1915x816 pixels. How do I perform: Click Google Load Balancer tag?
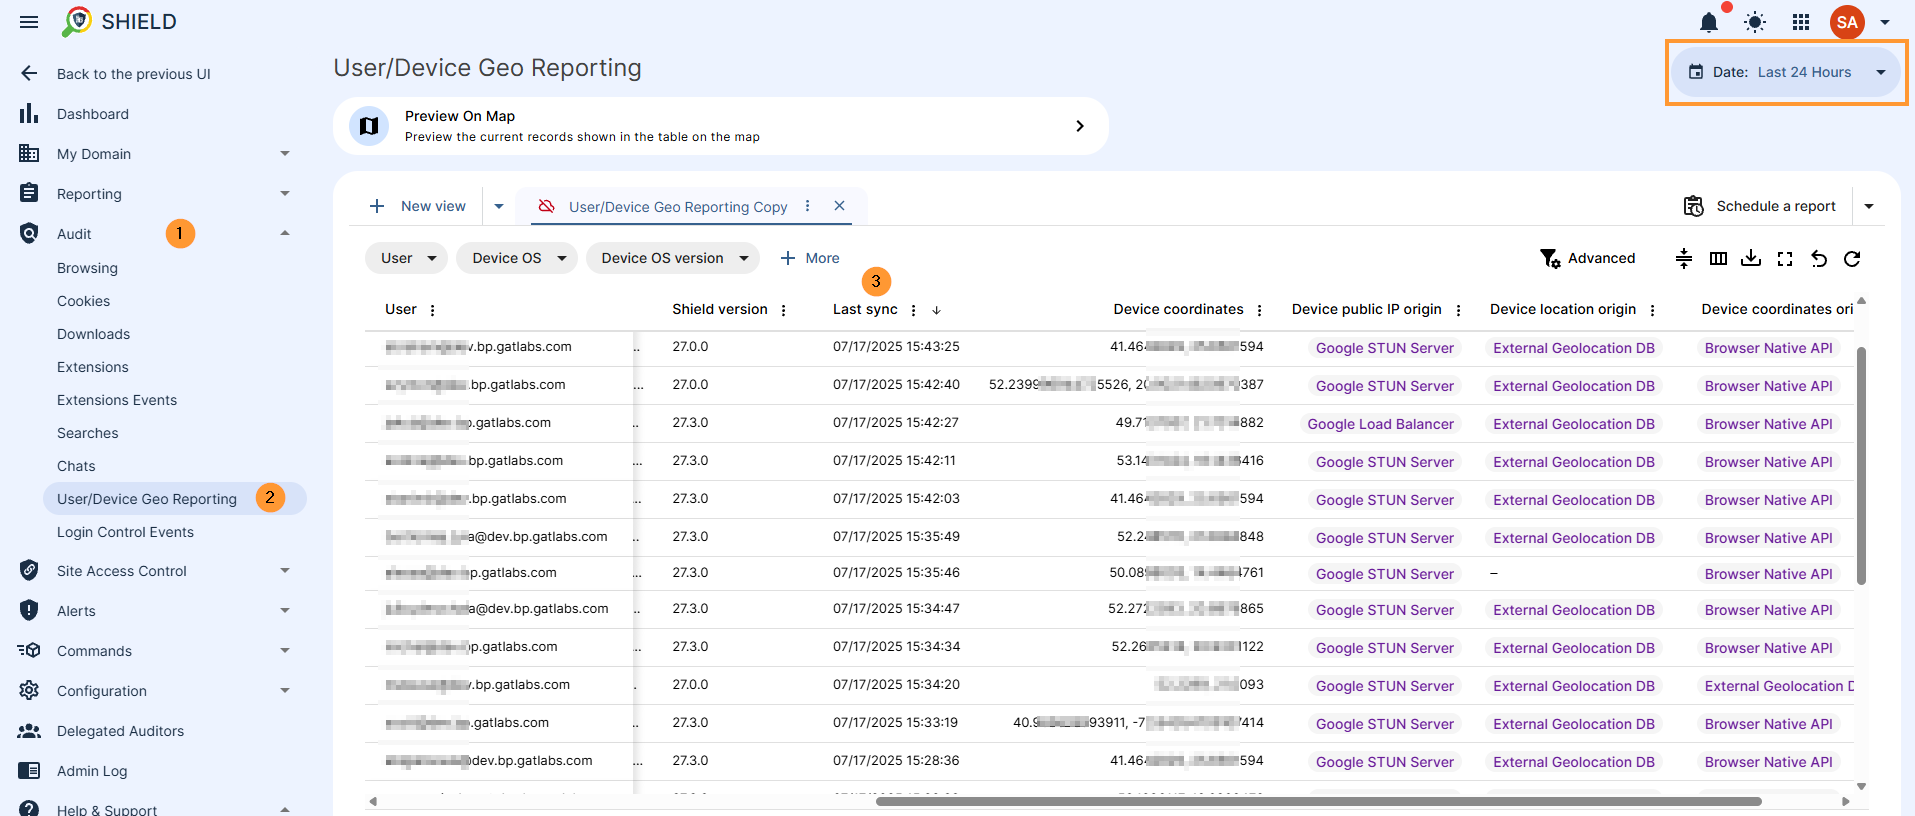pos(1380,424)
